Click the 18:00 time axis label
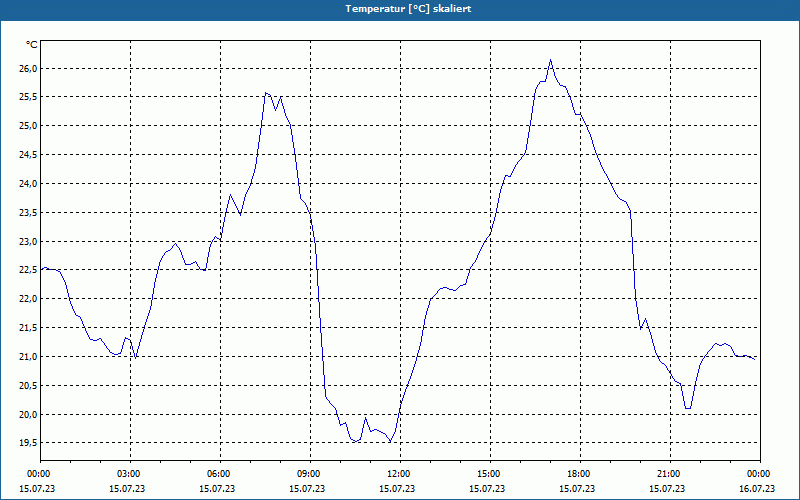800x500 pixels. (x=580, y=474)
